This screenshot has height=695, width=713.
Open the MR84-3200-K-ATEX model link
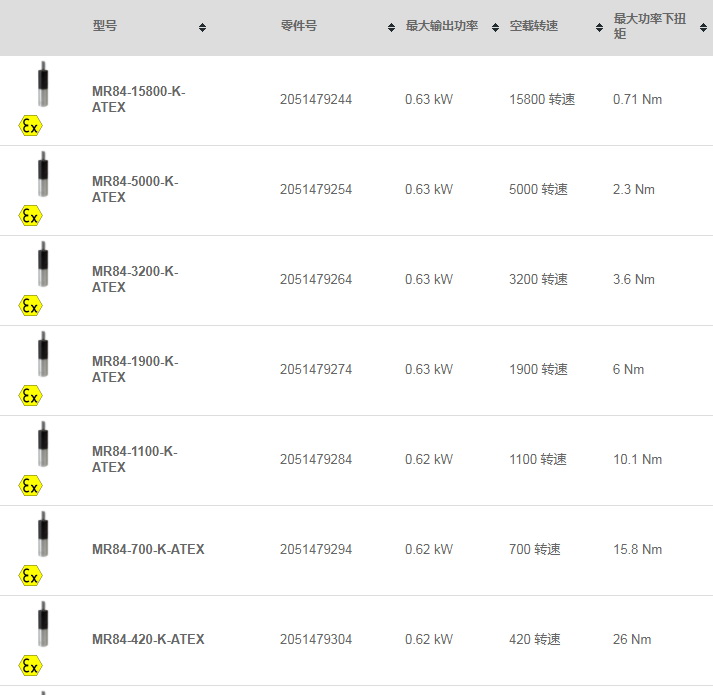click(x=135, y=279)
